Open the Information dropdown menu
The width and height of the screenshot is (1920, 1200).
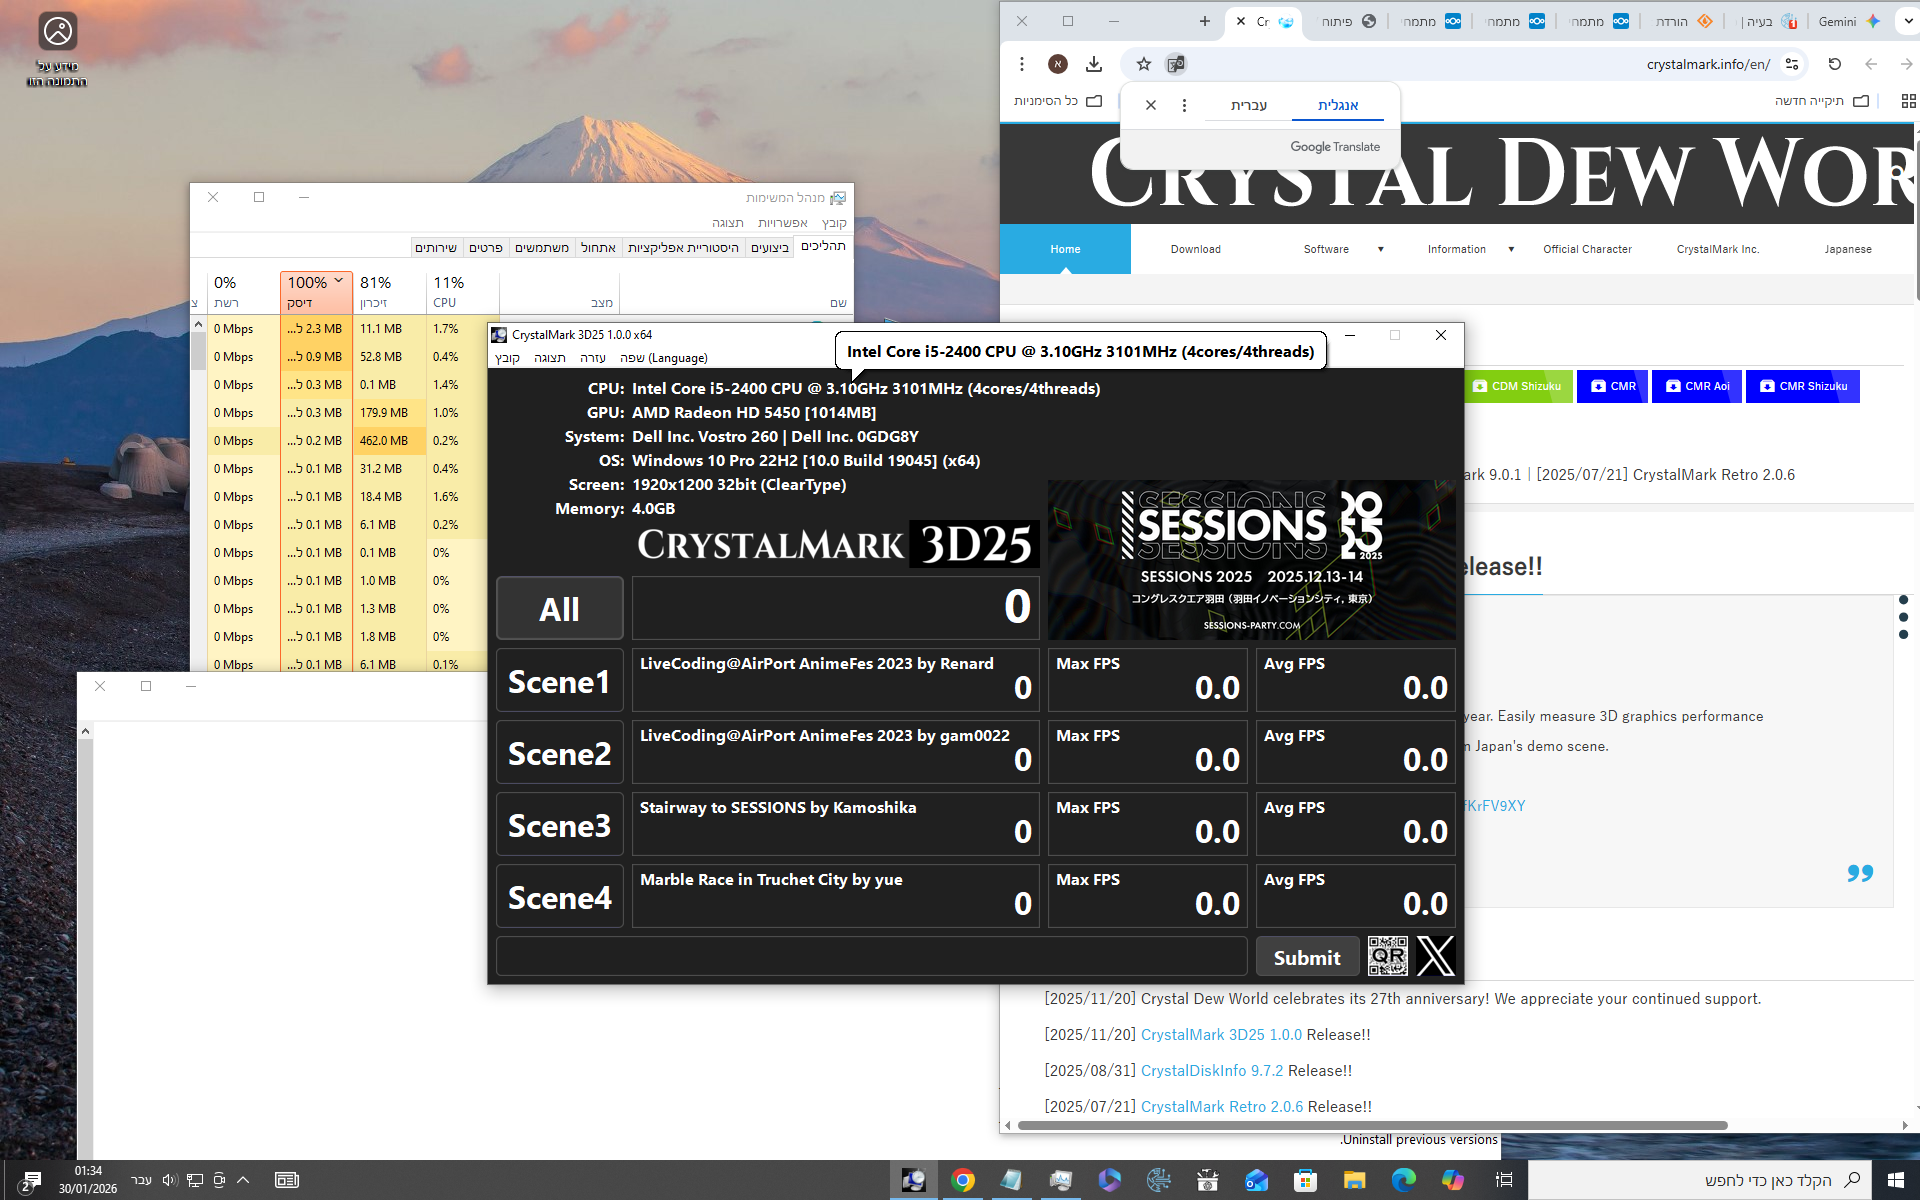click(x=1510, y=249)
